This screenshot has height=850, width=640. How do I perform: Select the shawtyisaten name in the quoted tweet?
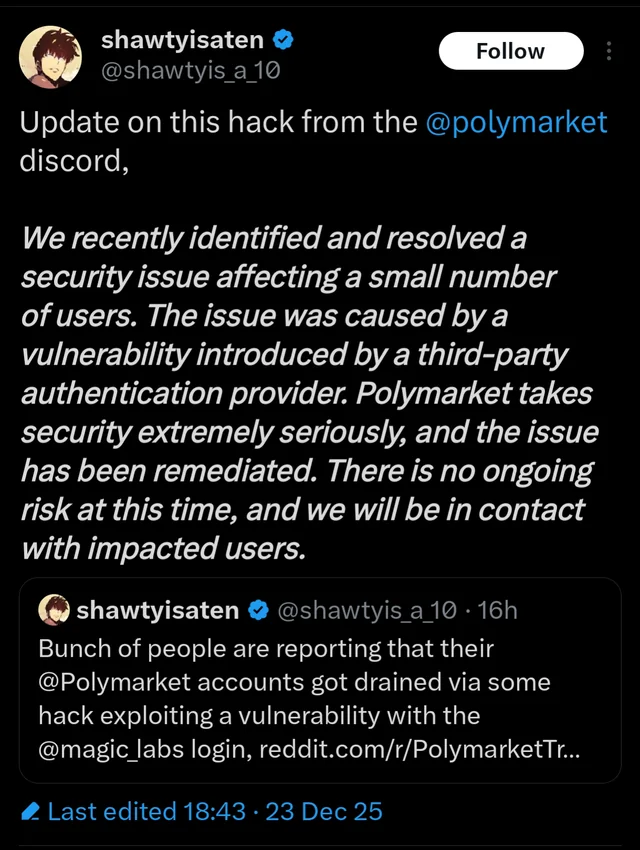(x=158, y=610)
